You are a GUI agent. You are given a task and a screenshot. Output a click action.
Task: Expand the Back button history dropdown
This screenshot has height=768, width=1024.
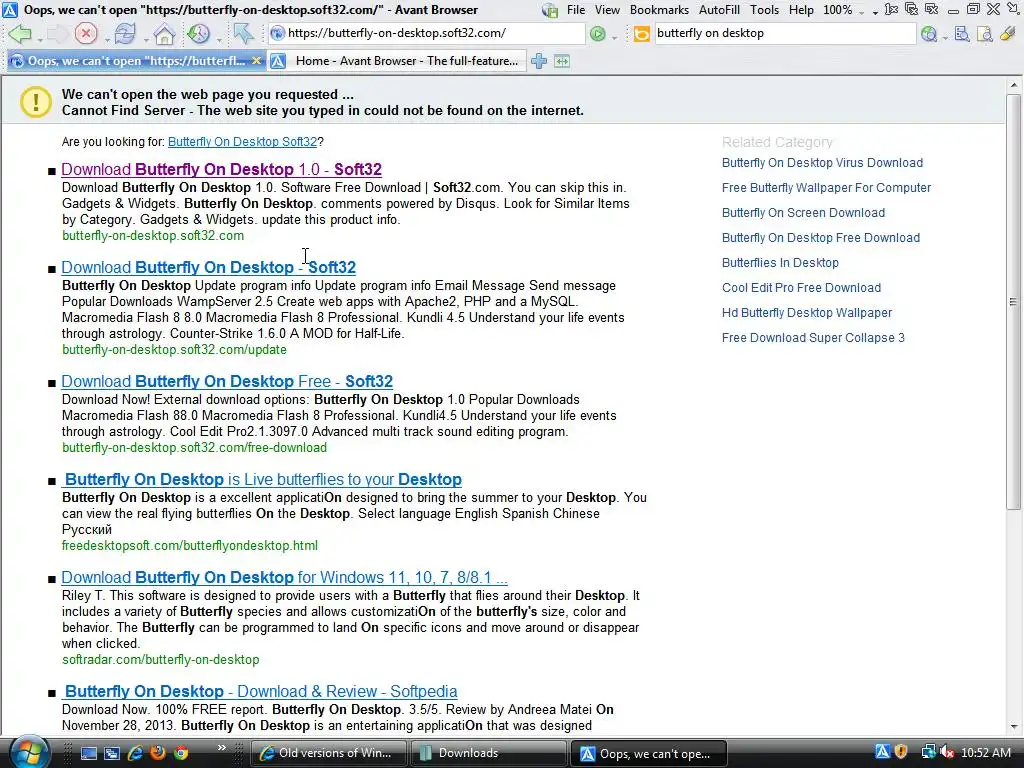pyautogui.click(x=40, y=40)
